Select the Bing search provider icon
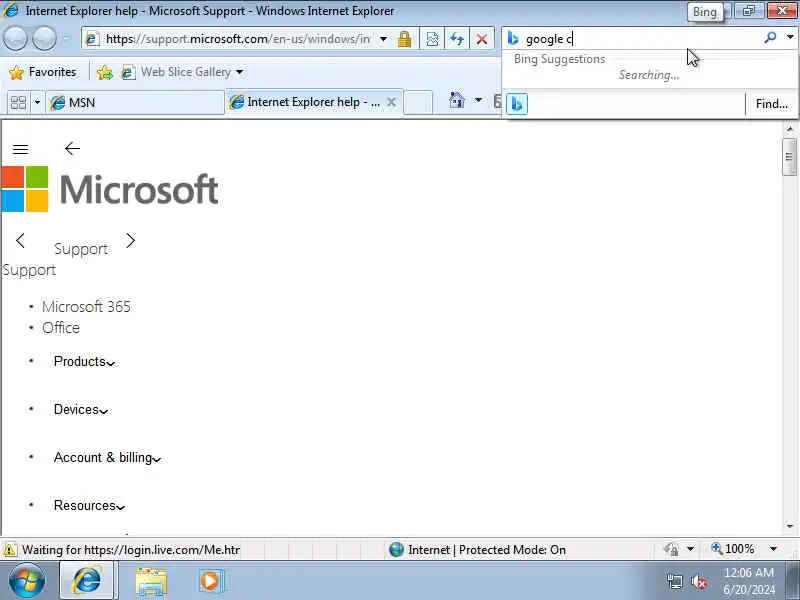The width and height of the screenshot is (800, 600). tap(517, 104)
